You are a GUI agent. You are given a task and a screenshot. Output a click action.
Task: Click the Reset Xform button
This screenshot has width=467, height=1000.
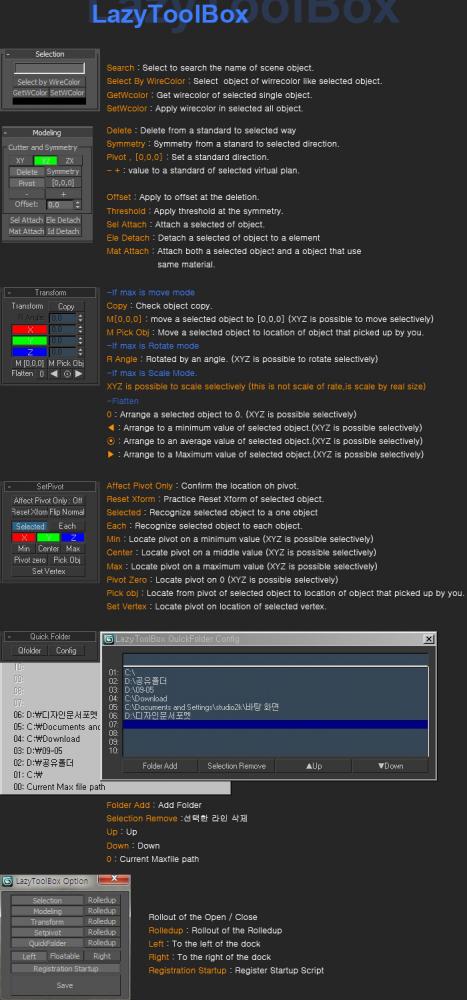[30, 512]
